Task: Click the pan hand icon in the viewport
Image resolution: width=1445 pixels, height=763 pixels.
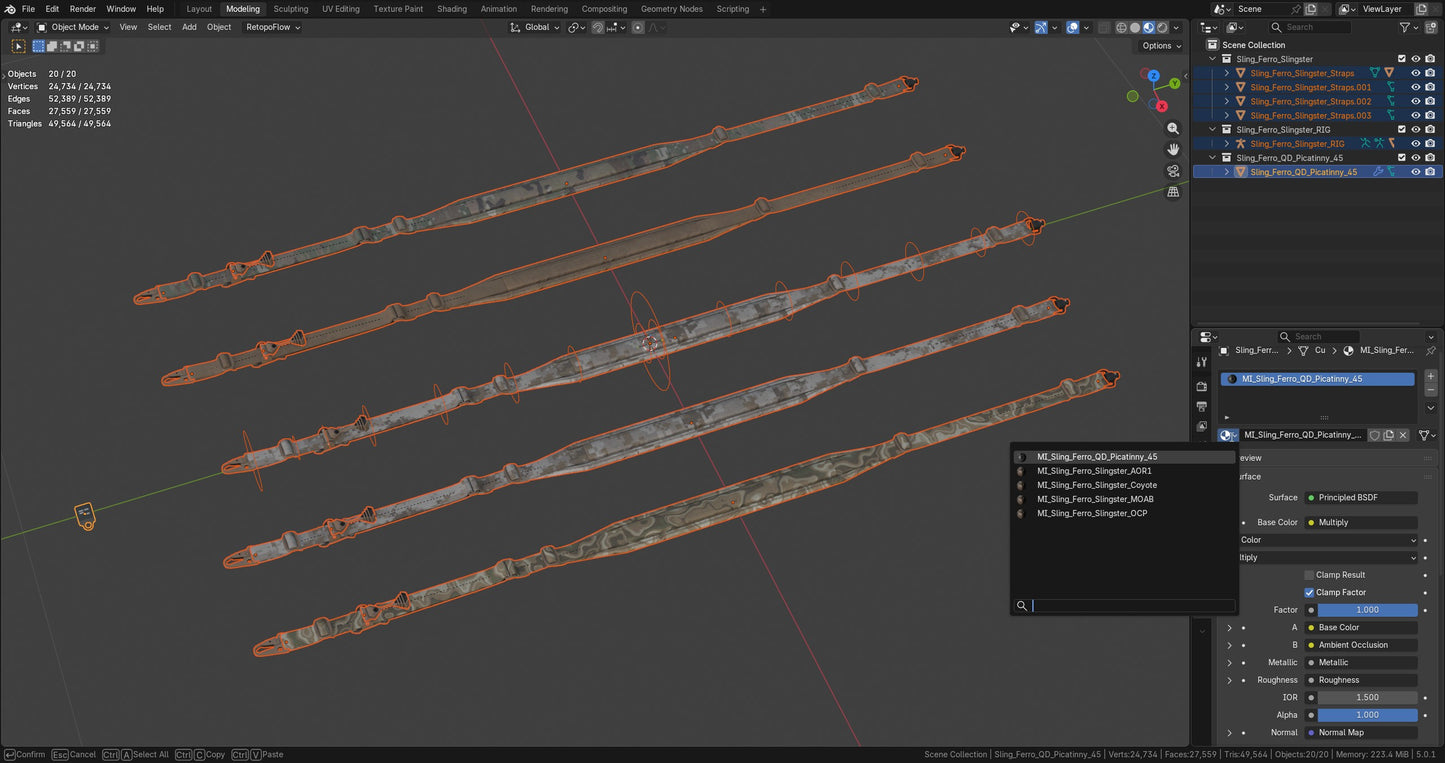Action: [1173, 149]
